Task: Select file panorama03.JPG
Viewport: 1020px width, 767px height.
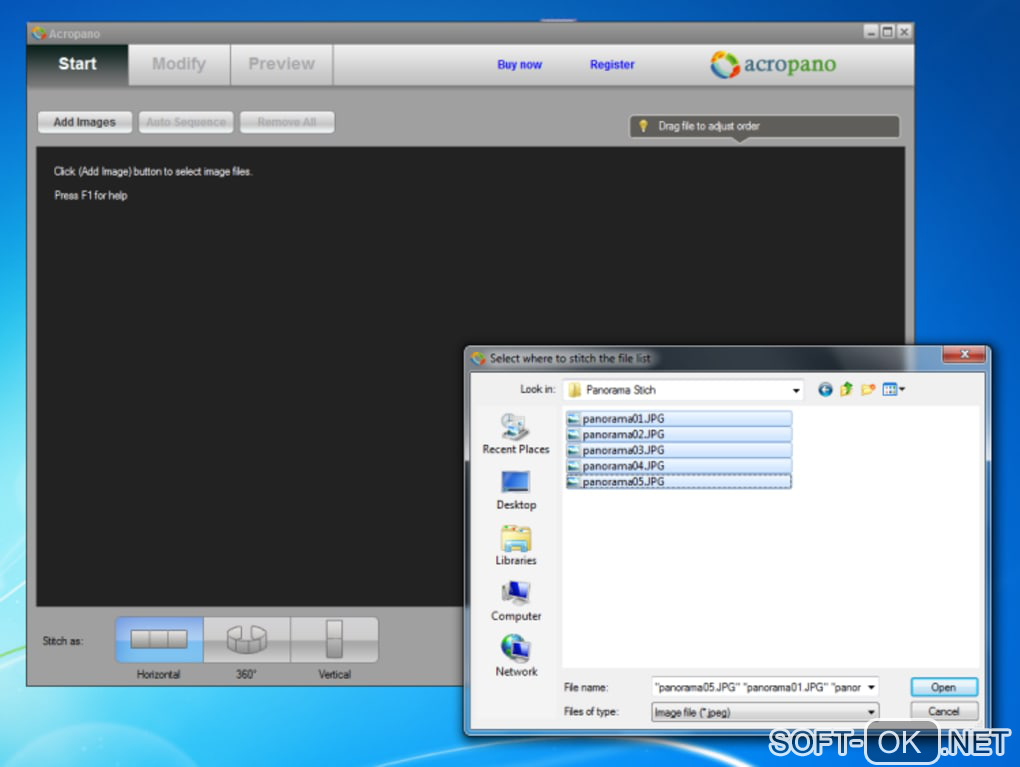Action: tap(679, 450)
